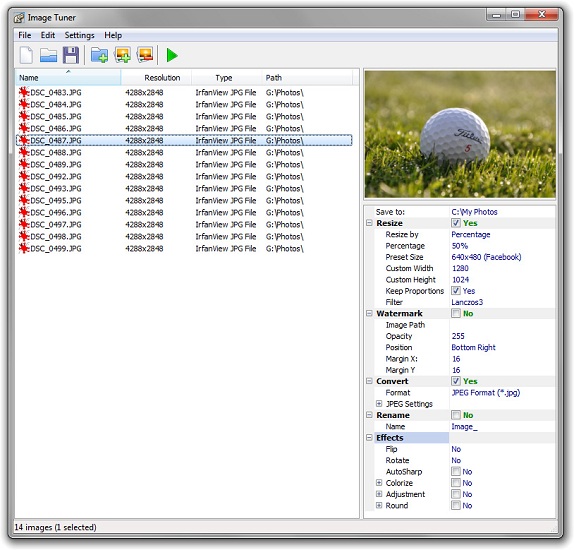
Task: Save settings with the floppy disk icon
Action: [71, 56]
